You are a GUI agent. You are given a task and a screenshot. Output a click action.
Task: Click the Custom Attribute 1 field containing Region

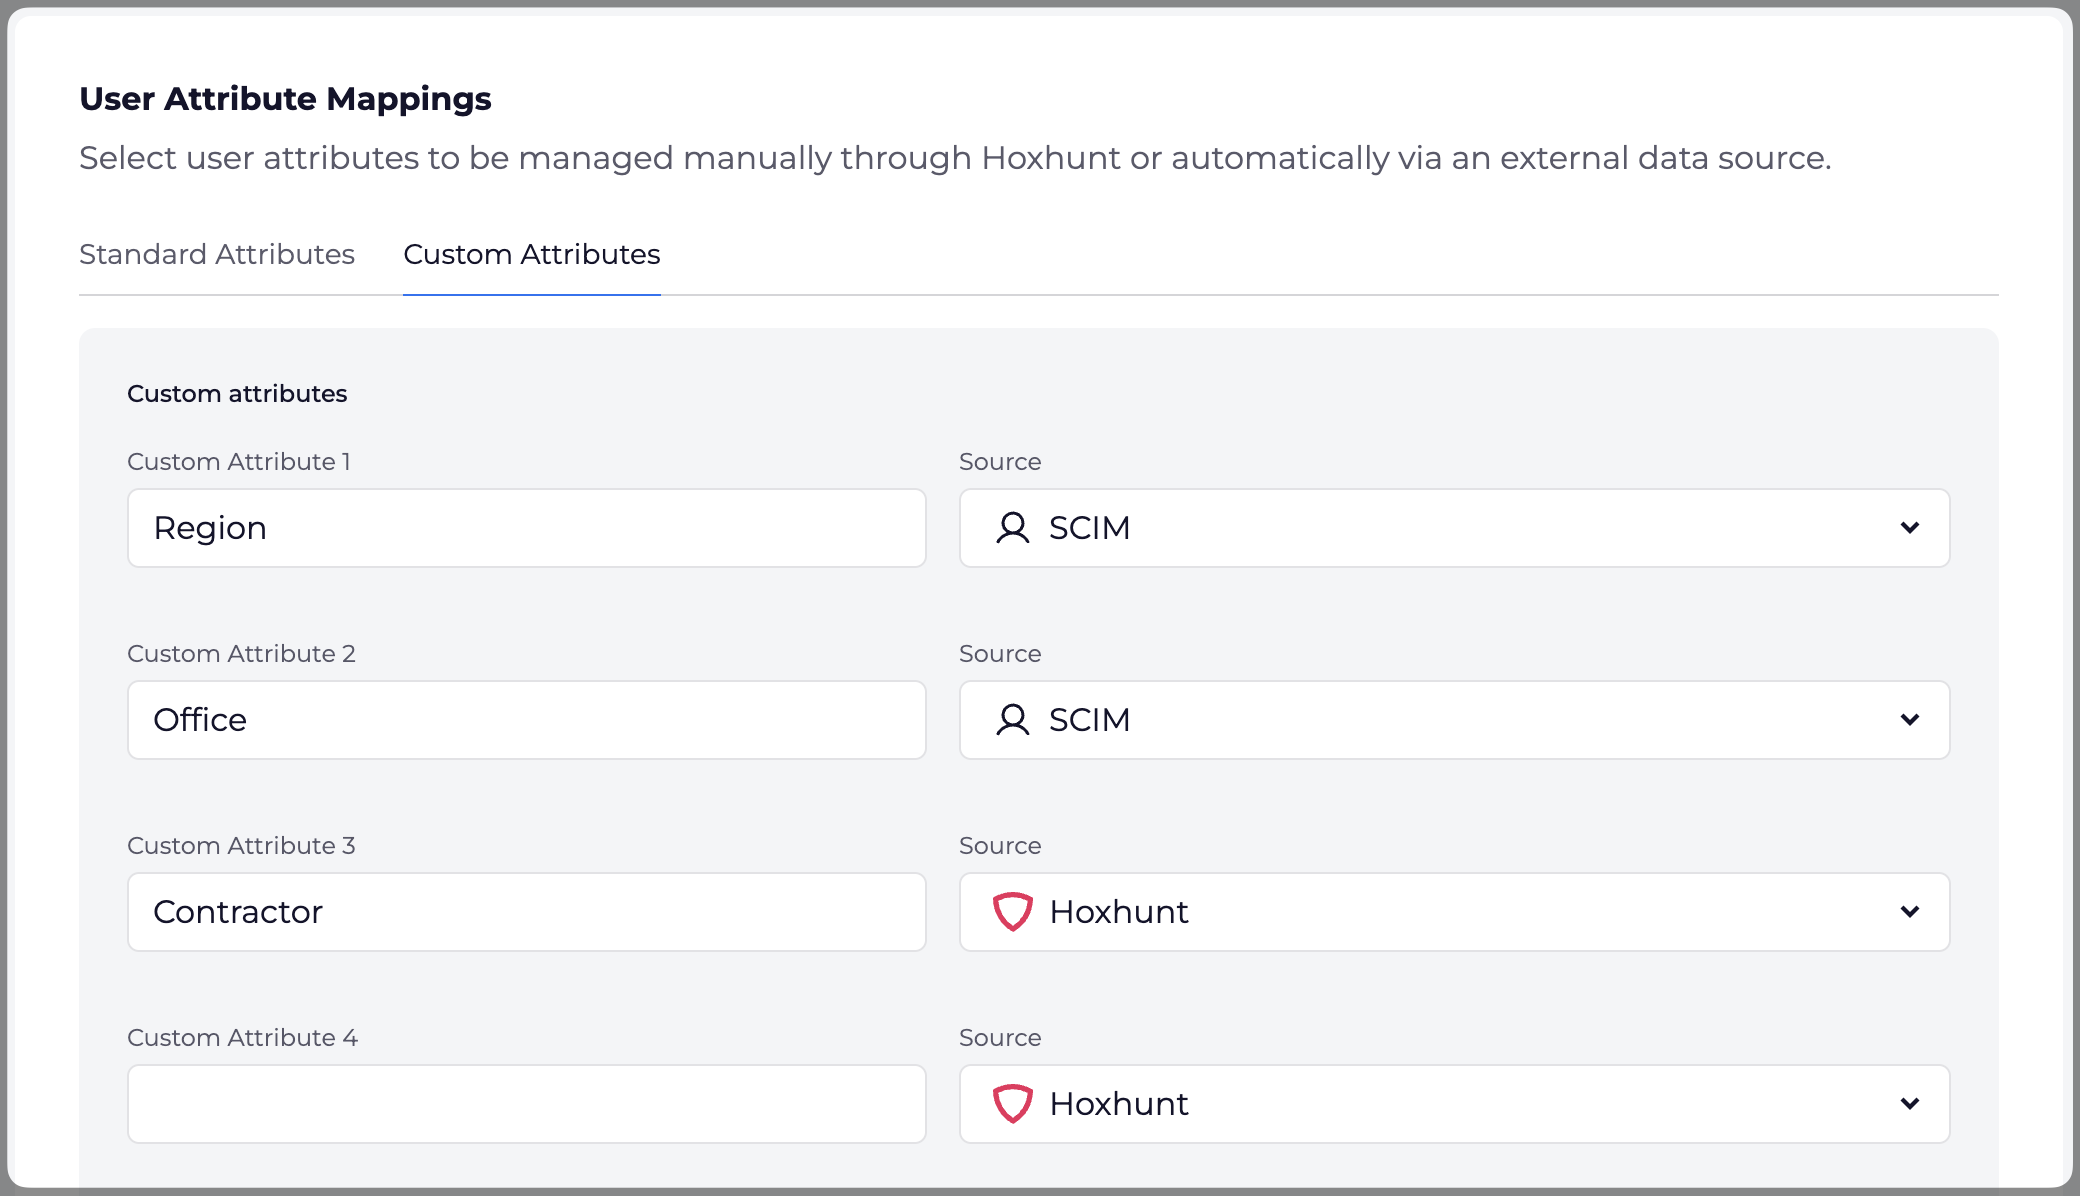point(527,528)
